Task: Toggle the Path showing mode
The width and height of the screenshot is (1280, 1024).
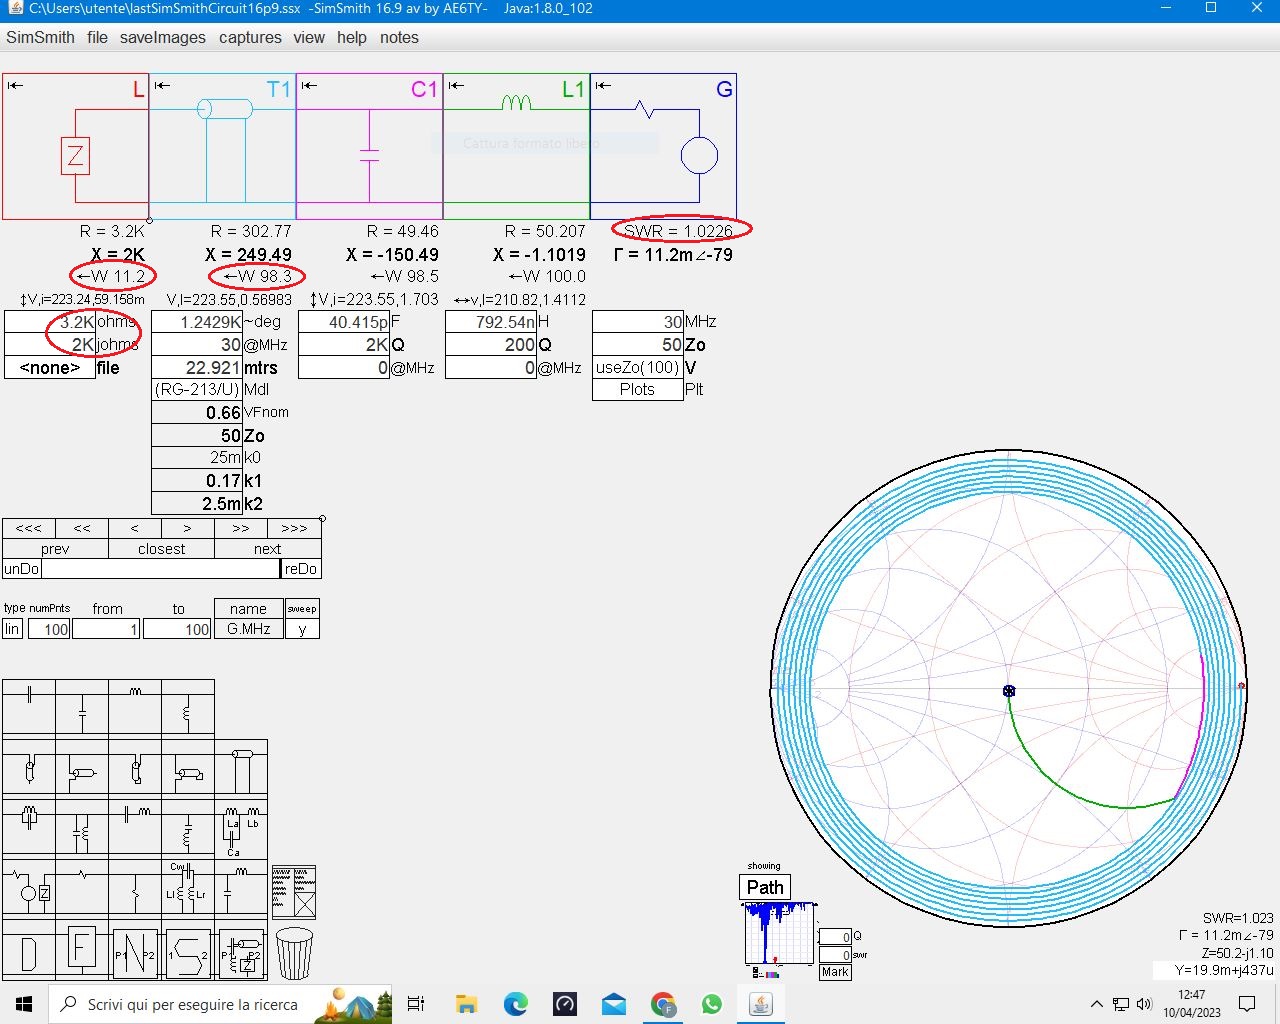Action: pos(765,887)
